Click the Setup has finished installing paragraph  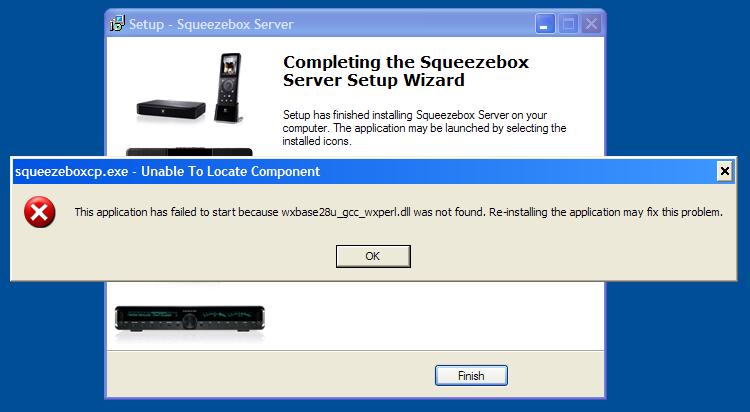(x=424, y=128)
